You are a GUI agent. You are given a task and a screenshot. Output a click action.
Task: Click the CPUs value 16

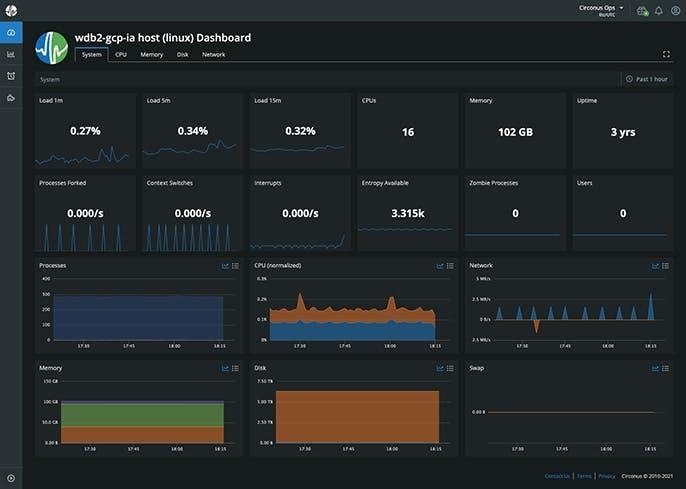coord(408,132)
